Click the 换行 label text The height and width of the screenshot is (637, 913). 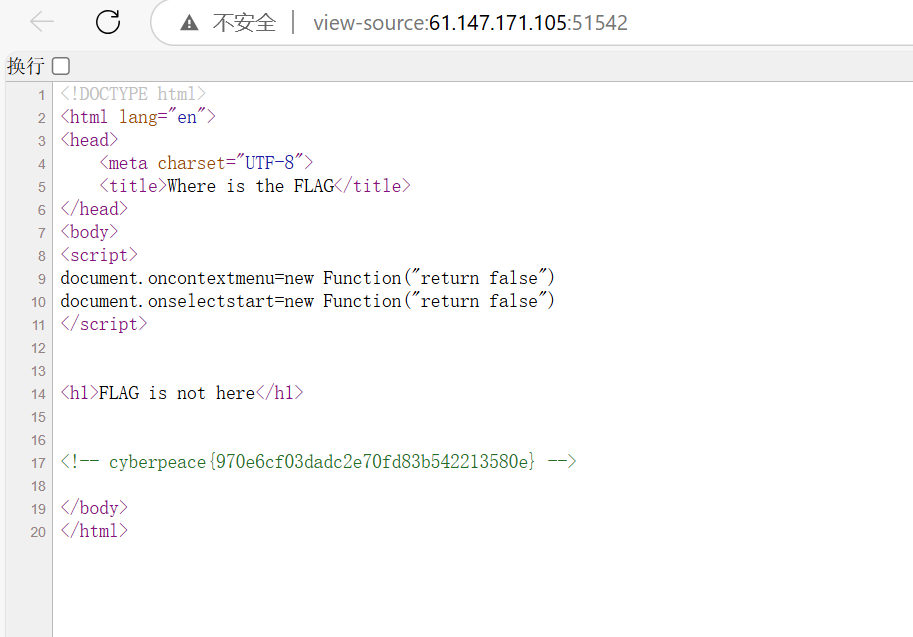(x=26, y=66)
